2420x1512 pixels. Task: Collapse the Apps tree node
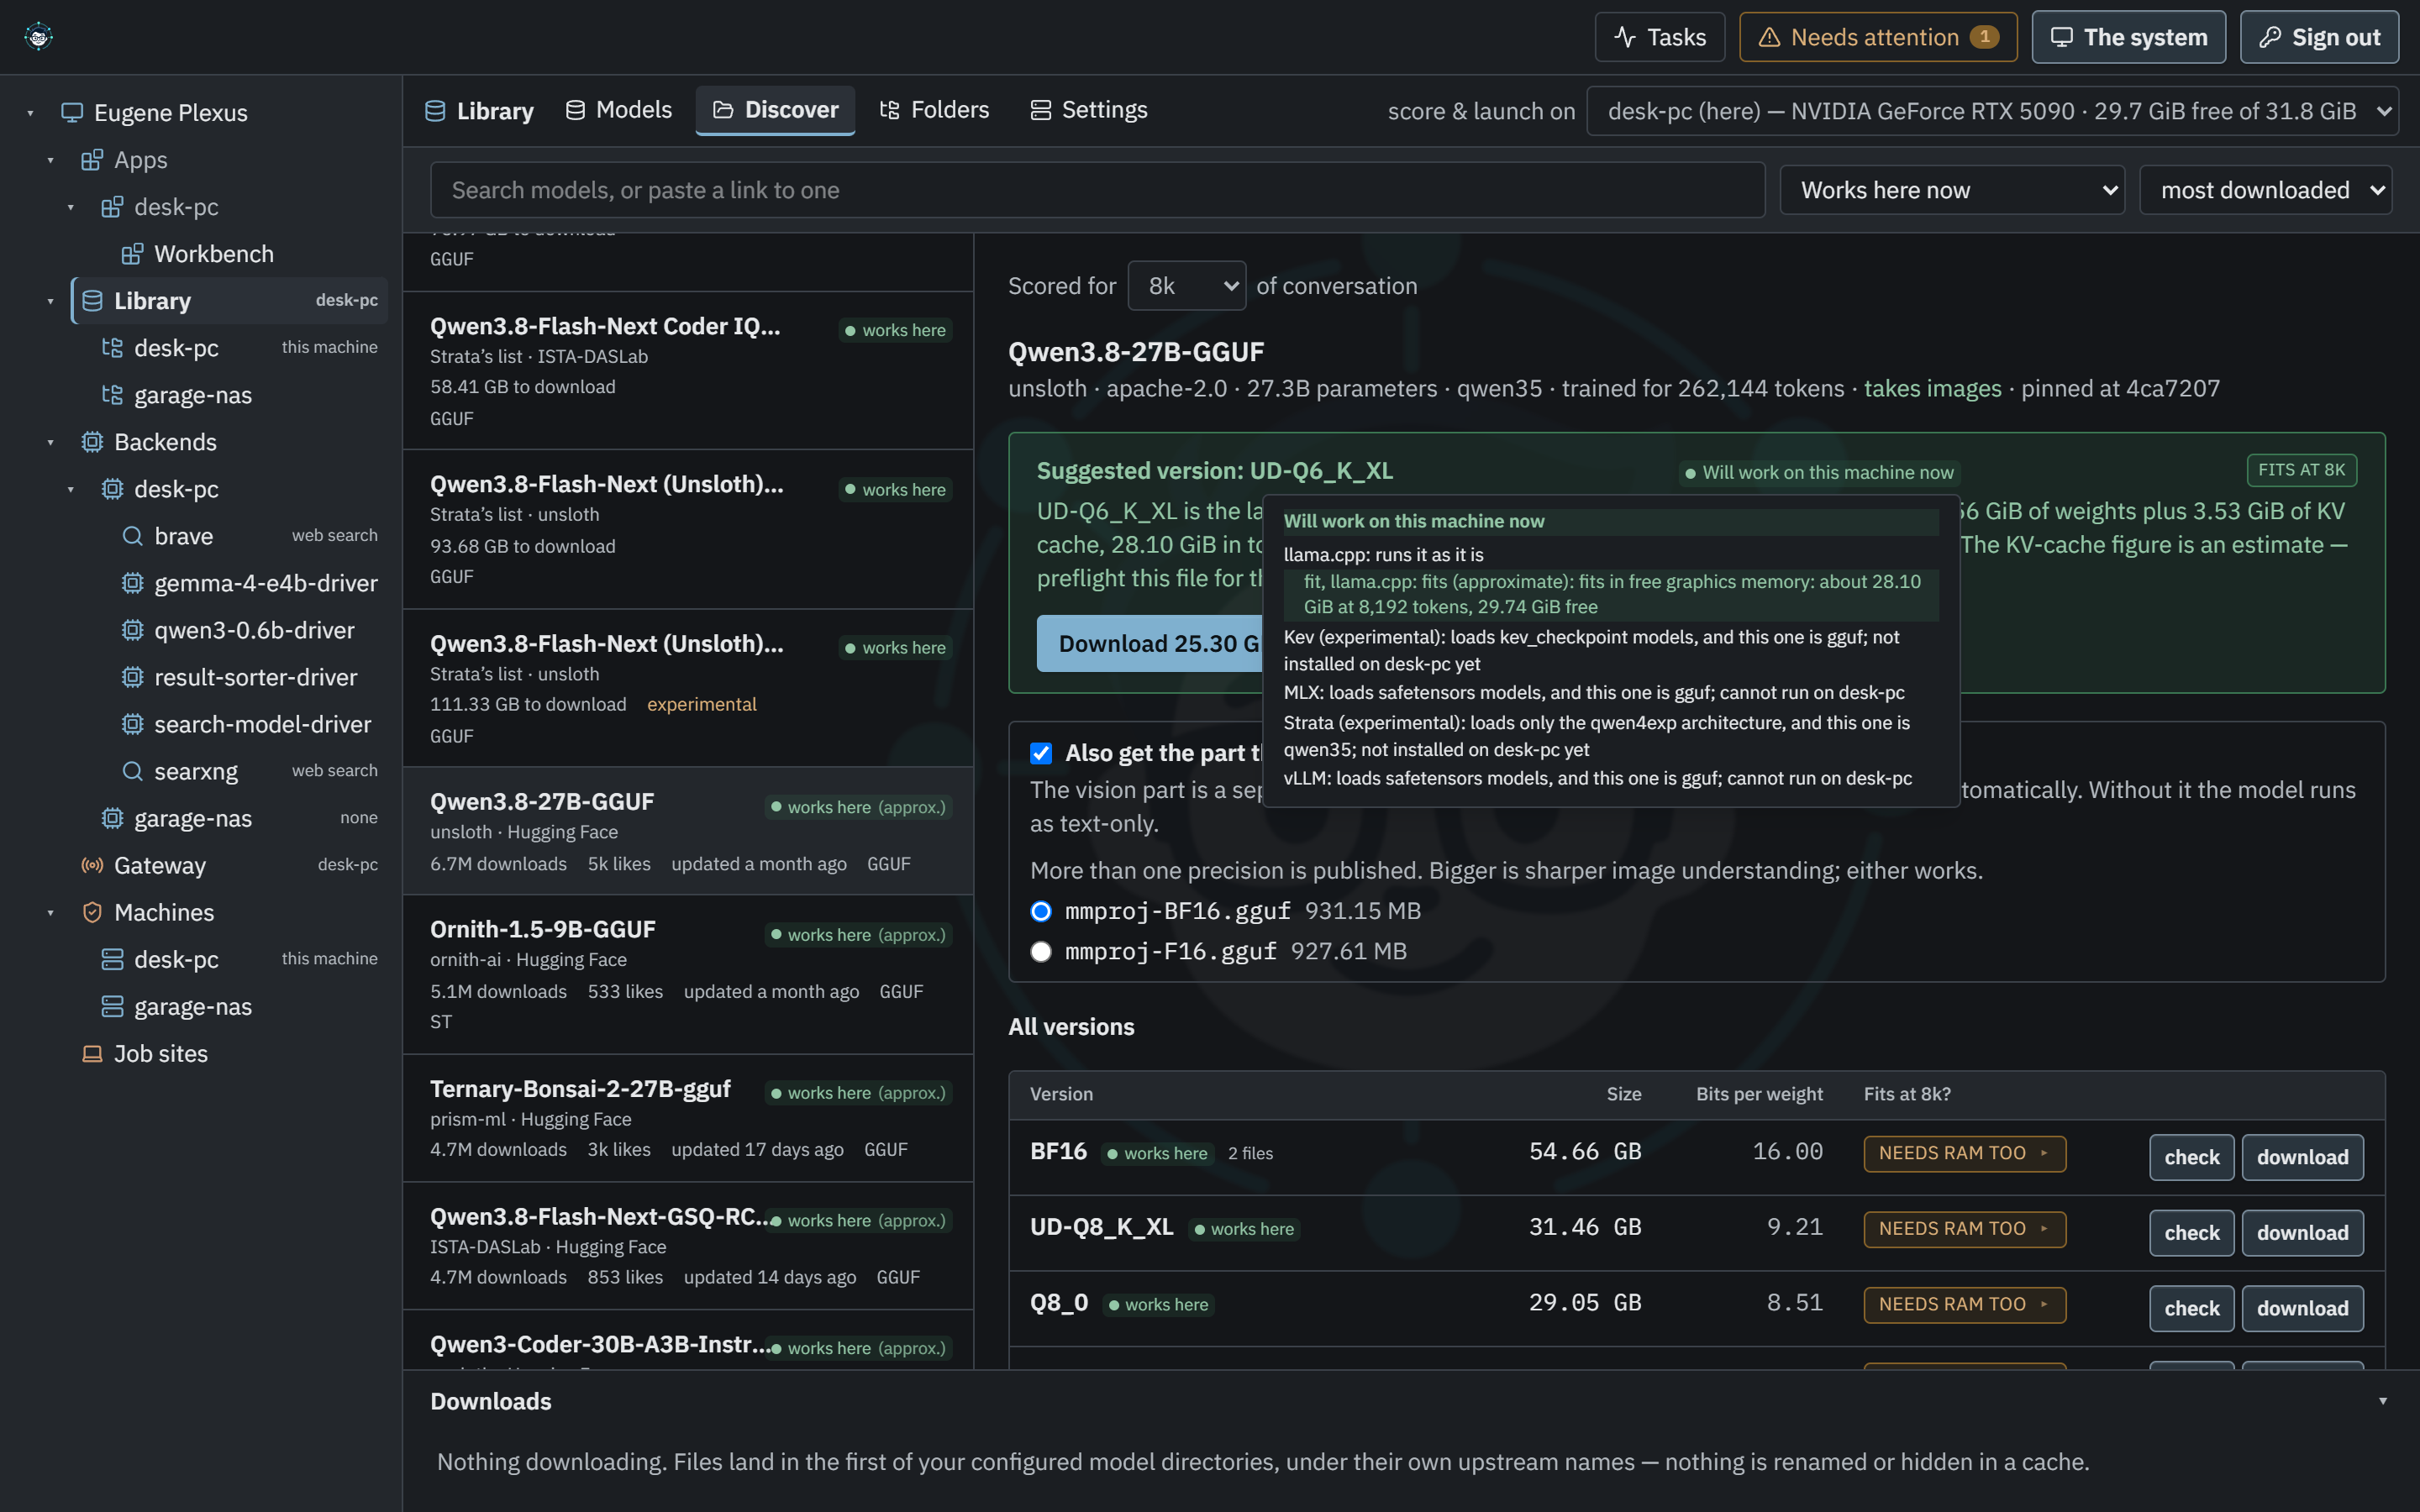click(50, 160)
